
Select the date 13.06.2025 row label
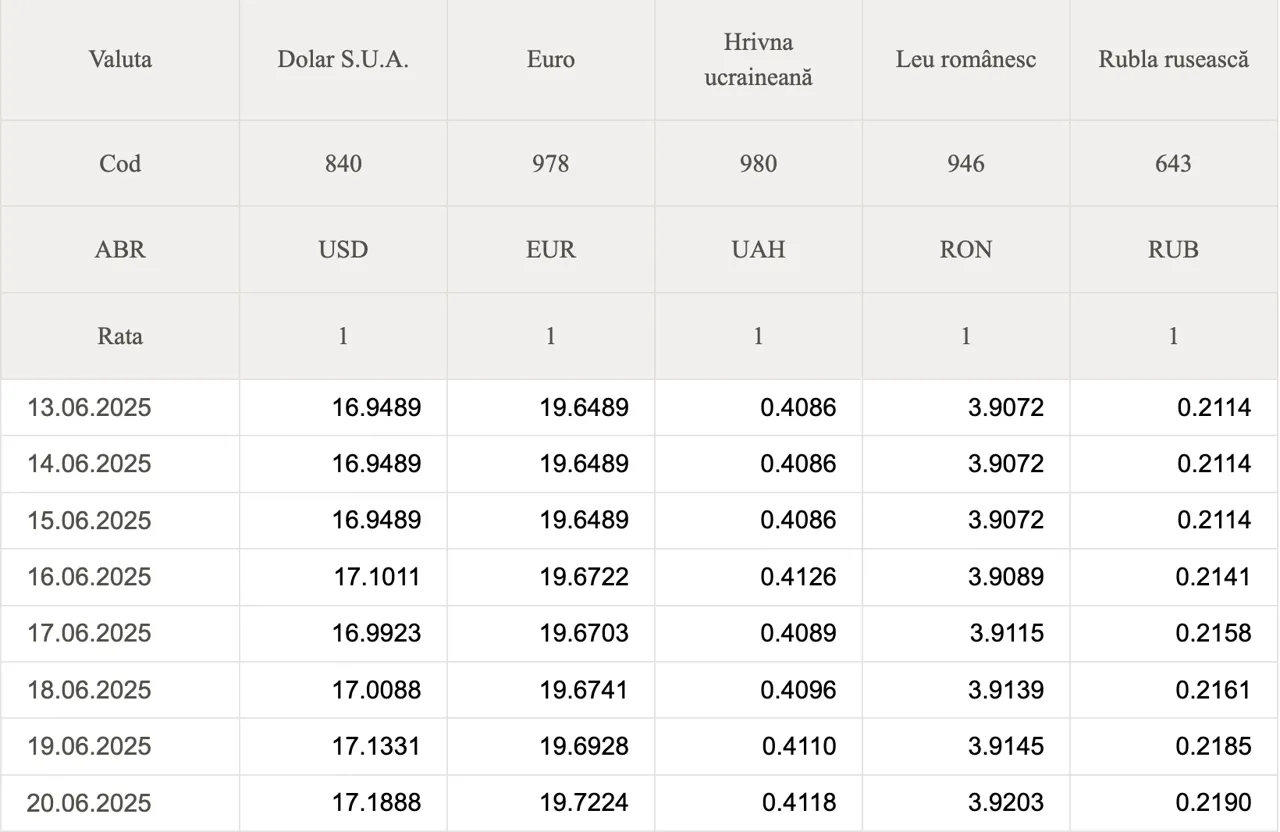(89, 408)
